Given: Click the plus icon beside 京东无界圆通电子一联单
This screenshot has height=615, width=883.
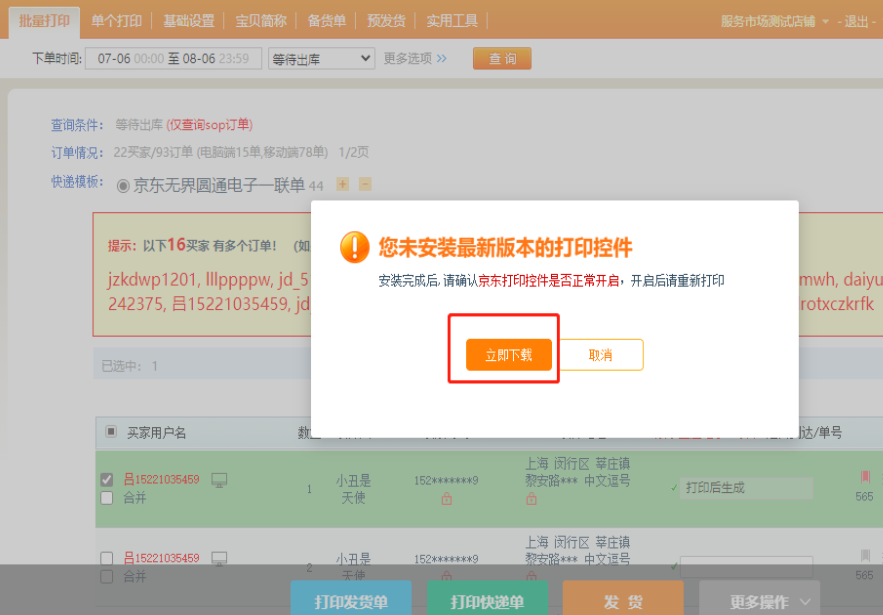Looking at the screenshot, I should tap(342, 184).
